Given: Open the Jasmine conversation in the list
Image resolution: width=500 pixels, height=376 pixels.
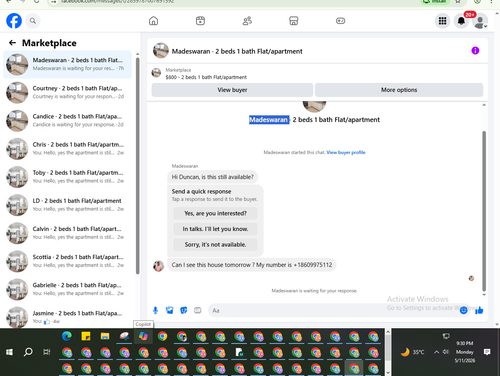Looking at the screenshot, I should tap(67, 317).
